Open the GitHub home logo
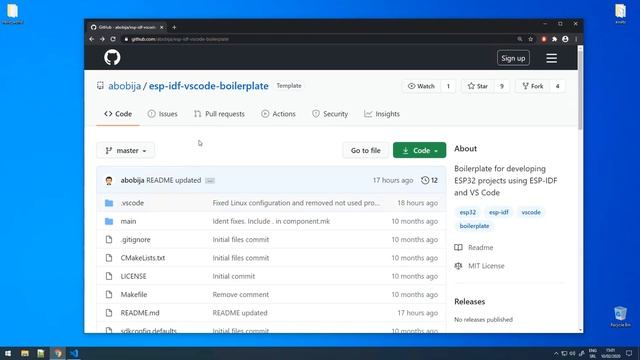This screenshot has height=360, width=640. (x=112, y=58)
